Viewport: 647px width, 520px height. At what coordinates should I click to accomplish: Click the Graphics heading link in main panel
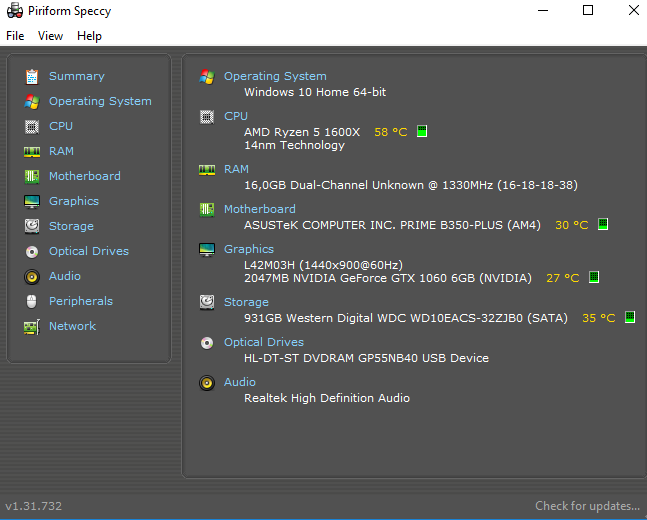coord(249,249)
